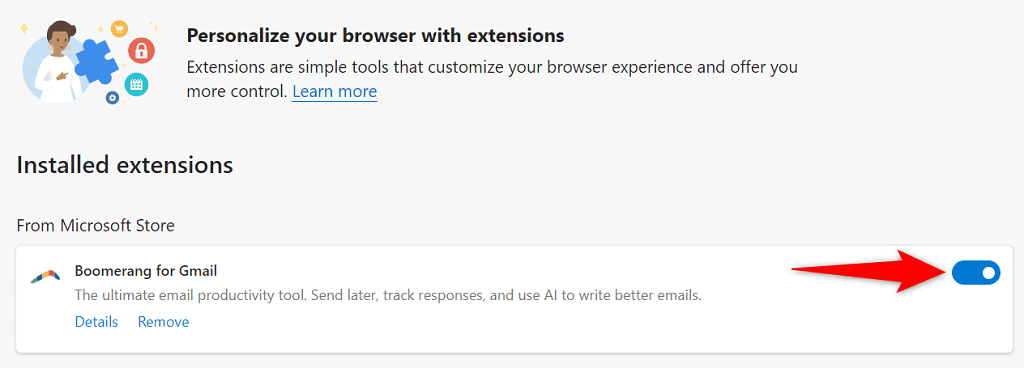Click the Boomerang rainbow extension icon
The height and width of the screenshot is (368, 1024).
click(45, 277)
